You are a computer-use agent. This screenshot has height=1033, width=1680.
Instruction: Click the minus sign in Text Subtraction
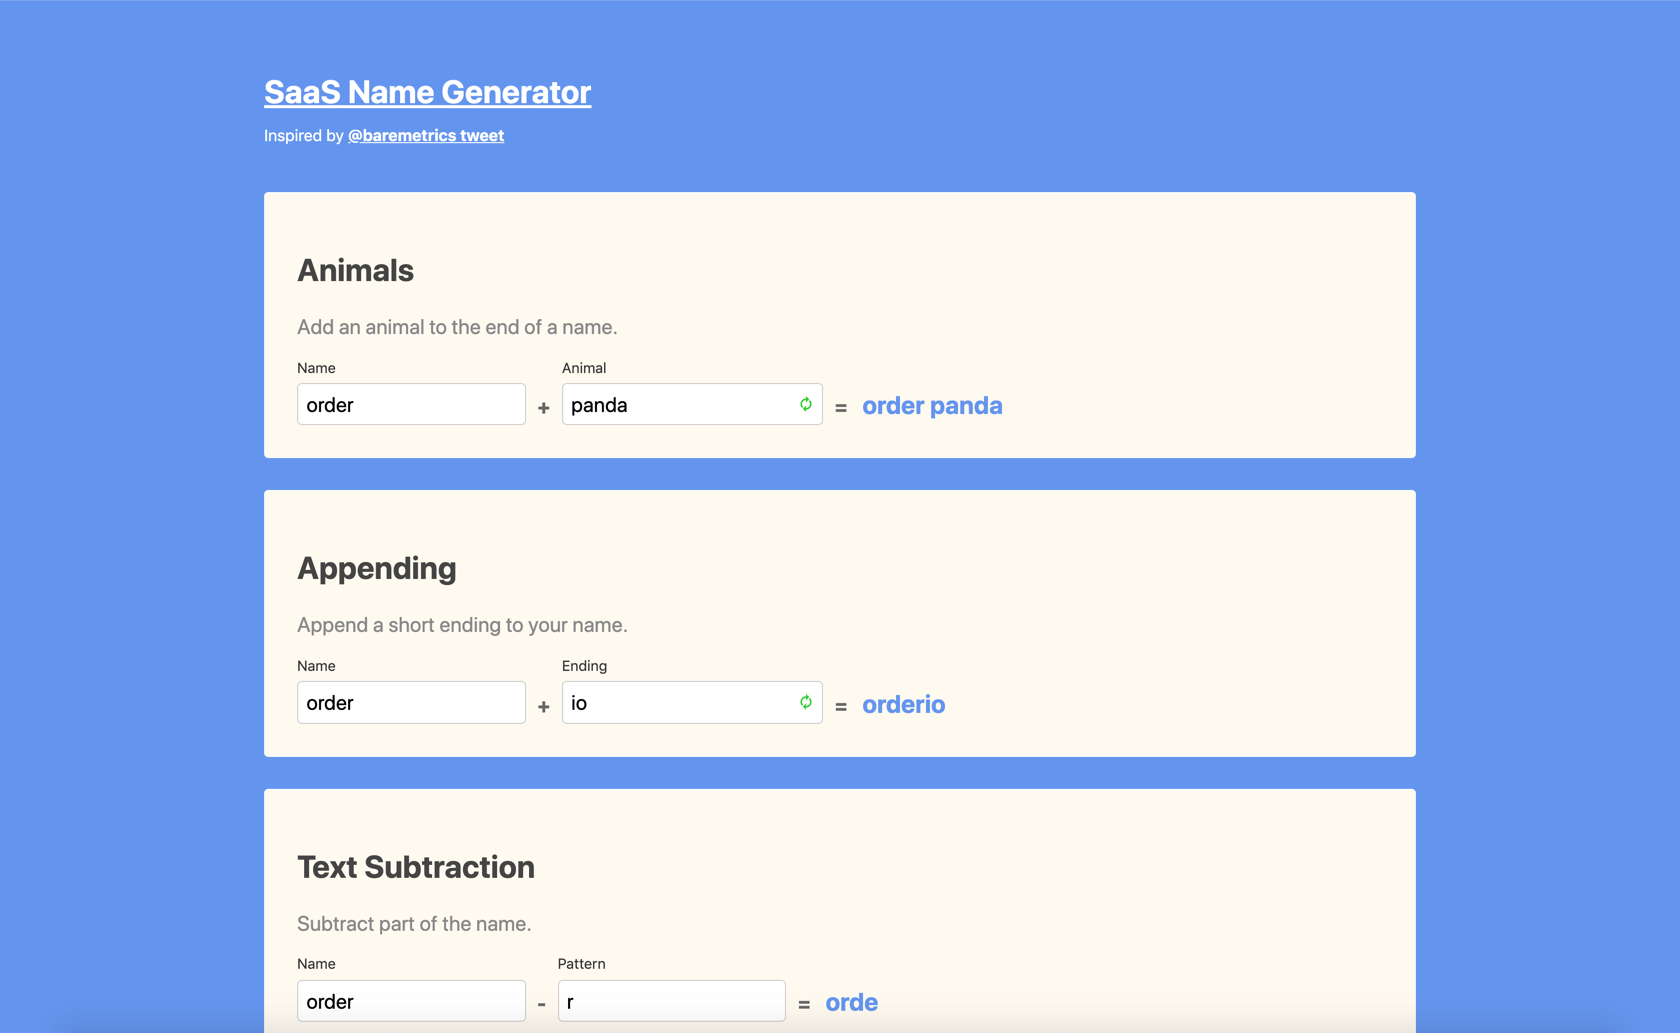click(541, 1003)
